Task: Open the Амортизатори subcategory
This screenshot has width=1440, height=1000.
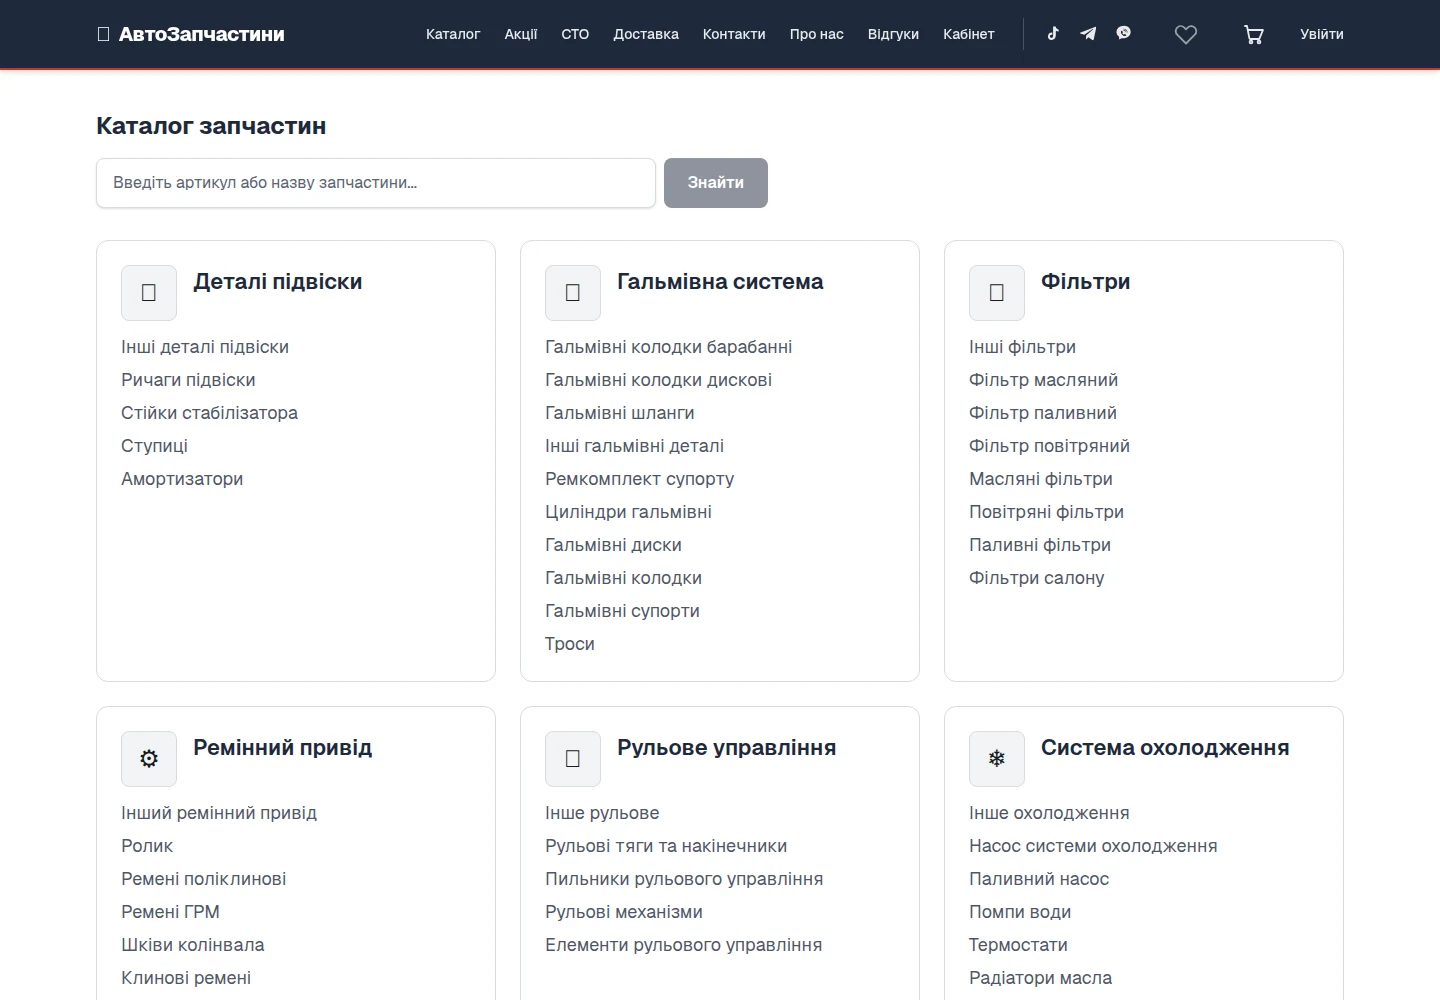Action: [x=182, y=479]
